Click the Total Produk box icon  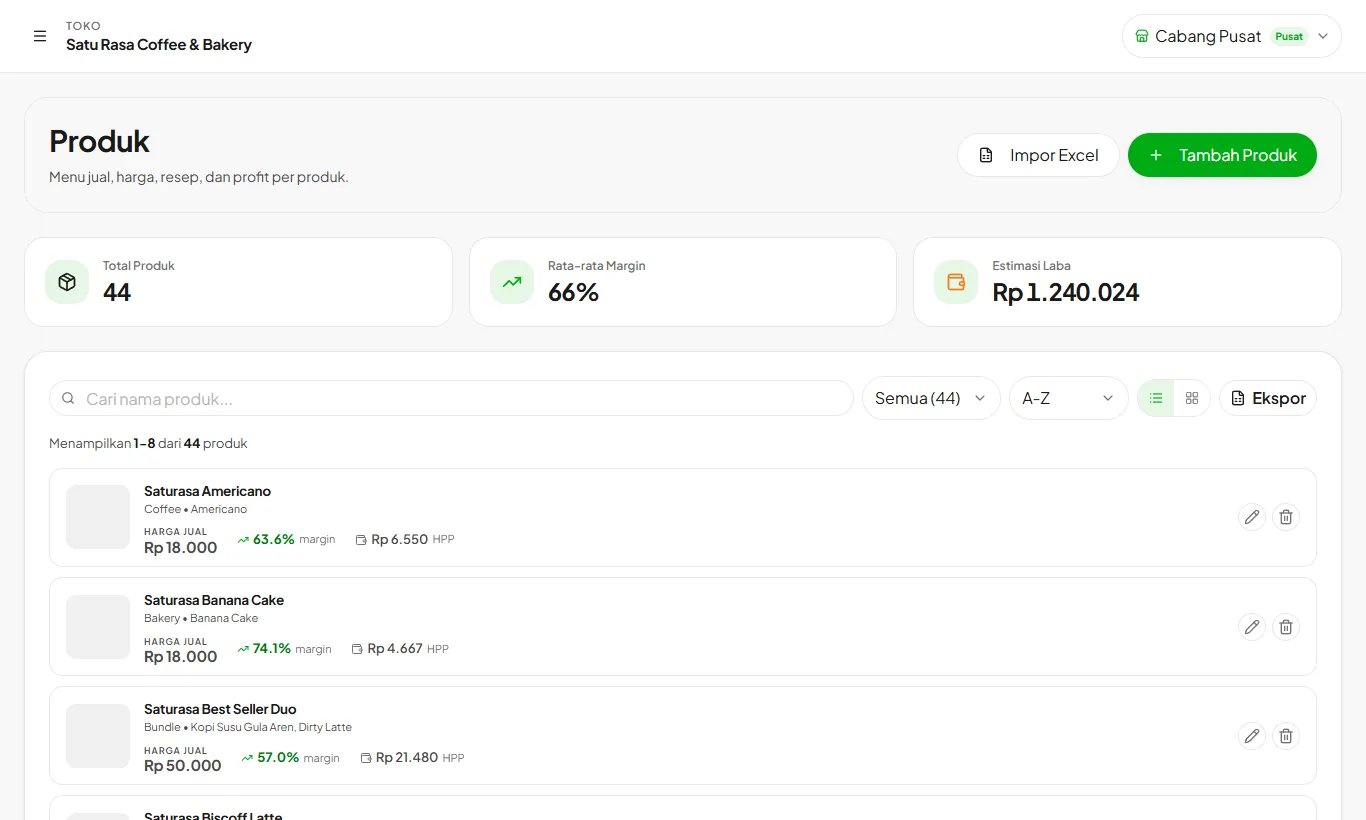[67, 282]
